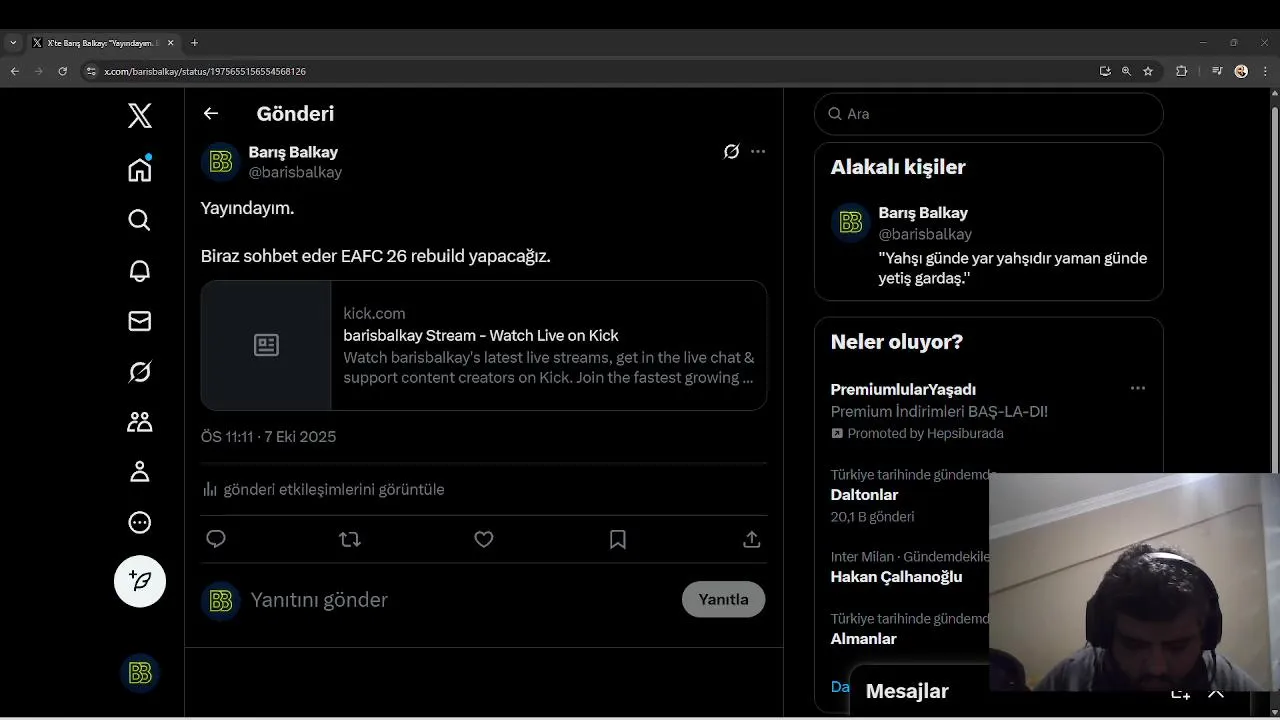Open Chrome three-dot menu
The height and width of the screenshot is (720, 1280).
(x=1264, y=71)
